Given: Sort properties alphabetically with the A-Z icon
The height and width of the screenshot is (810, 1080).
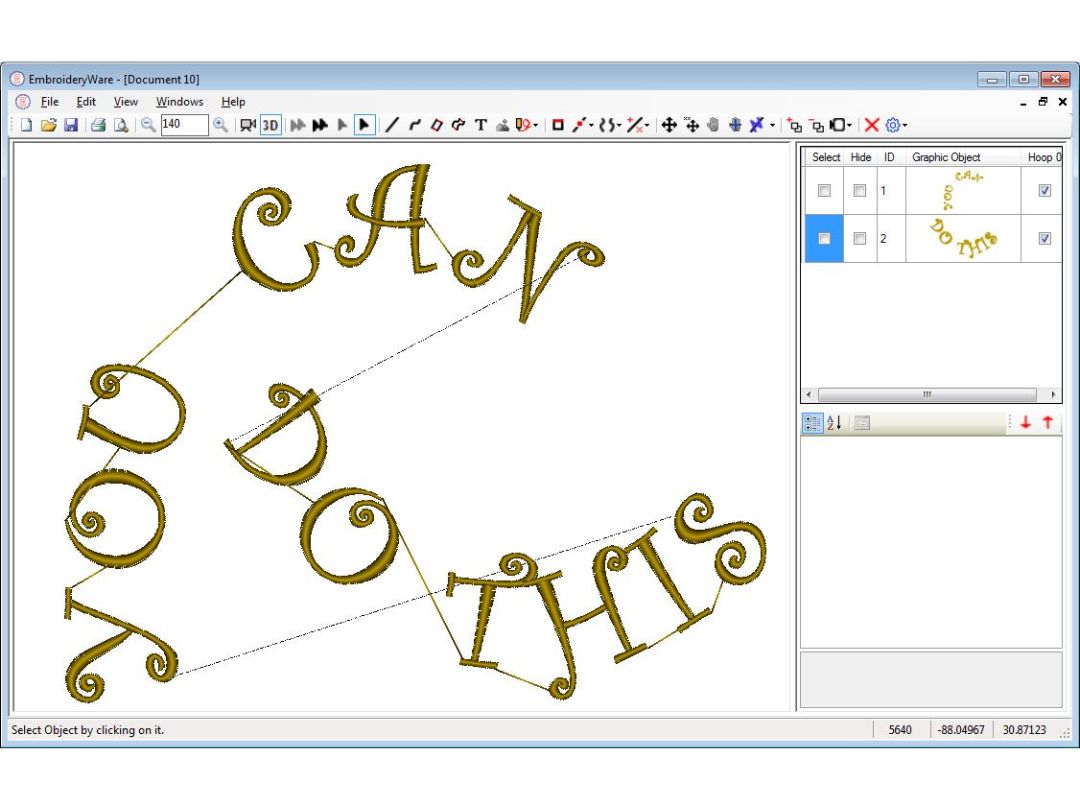Looking at the screenshot, I should pos(834,423).
